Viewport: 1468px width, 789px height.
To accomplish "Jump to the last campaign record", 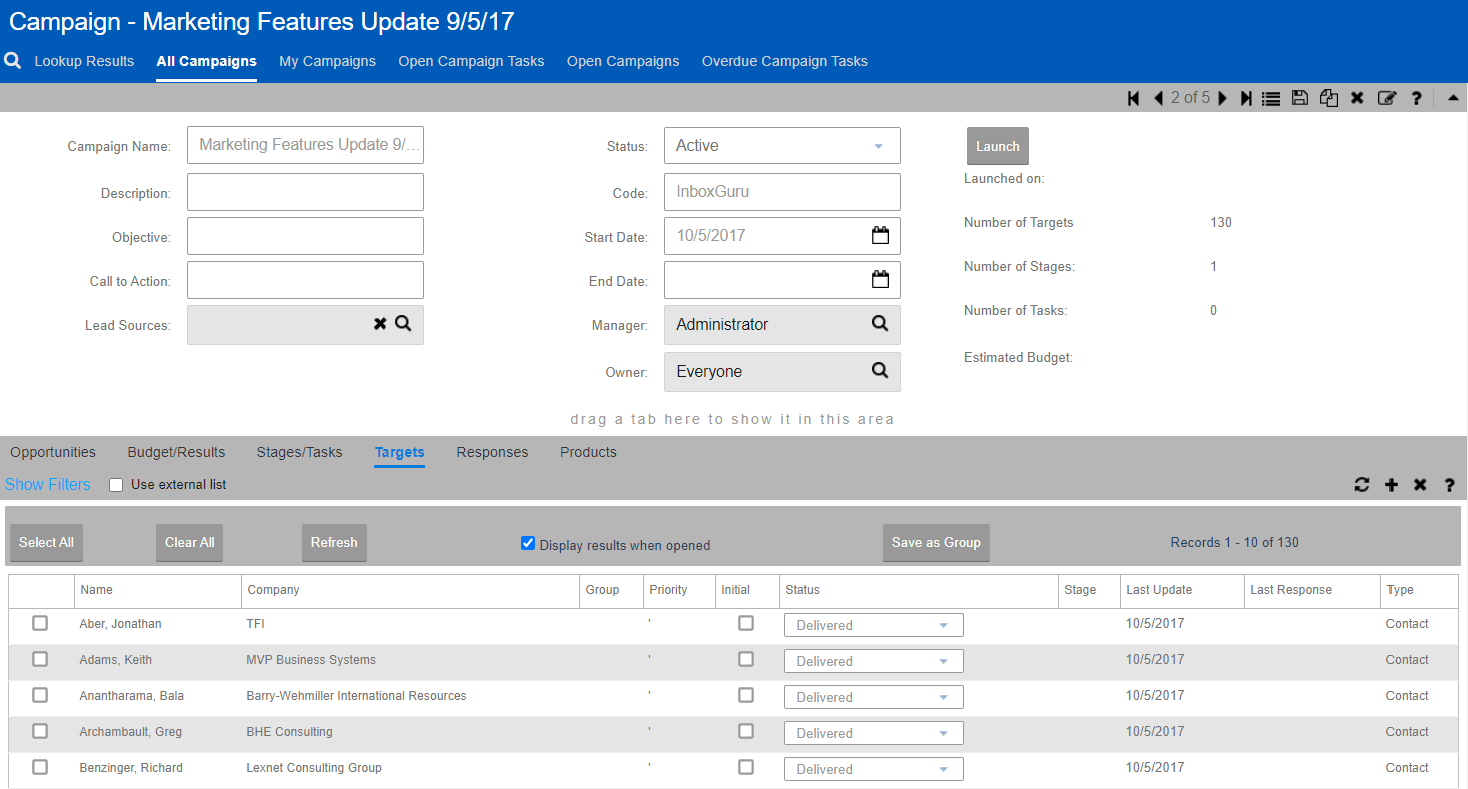I will click(x=1246, y=98).
